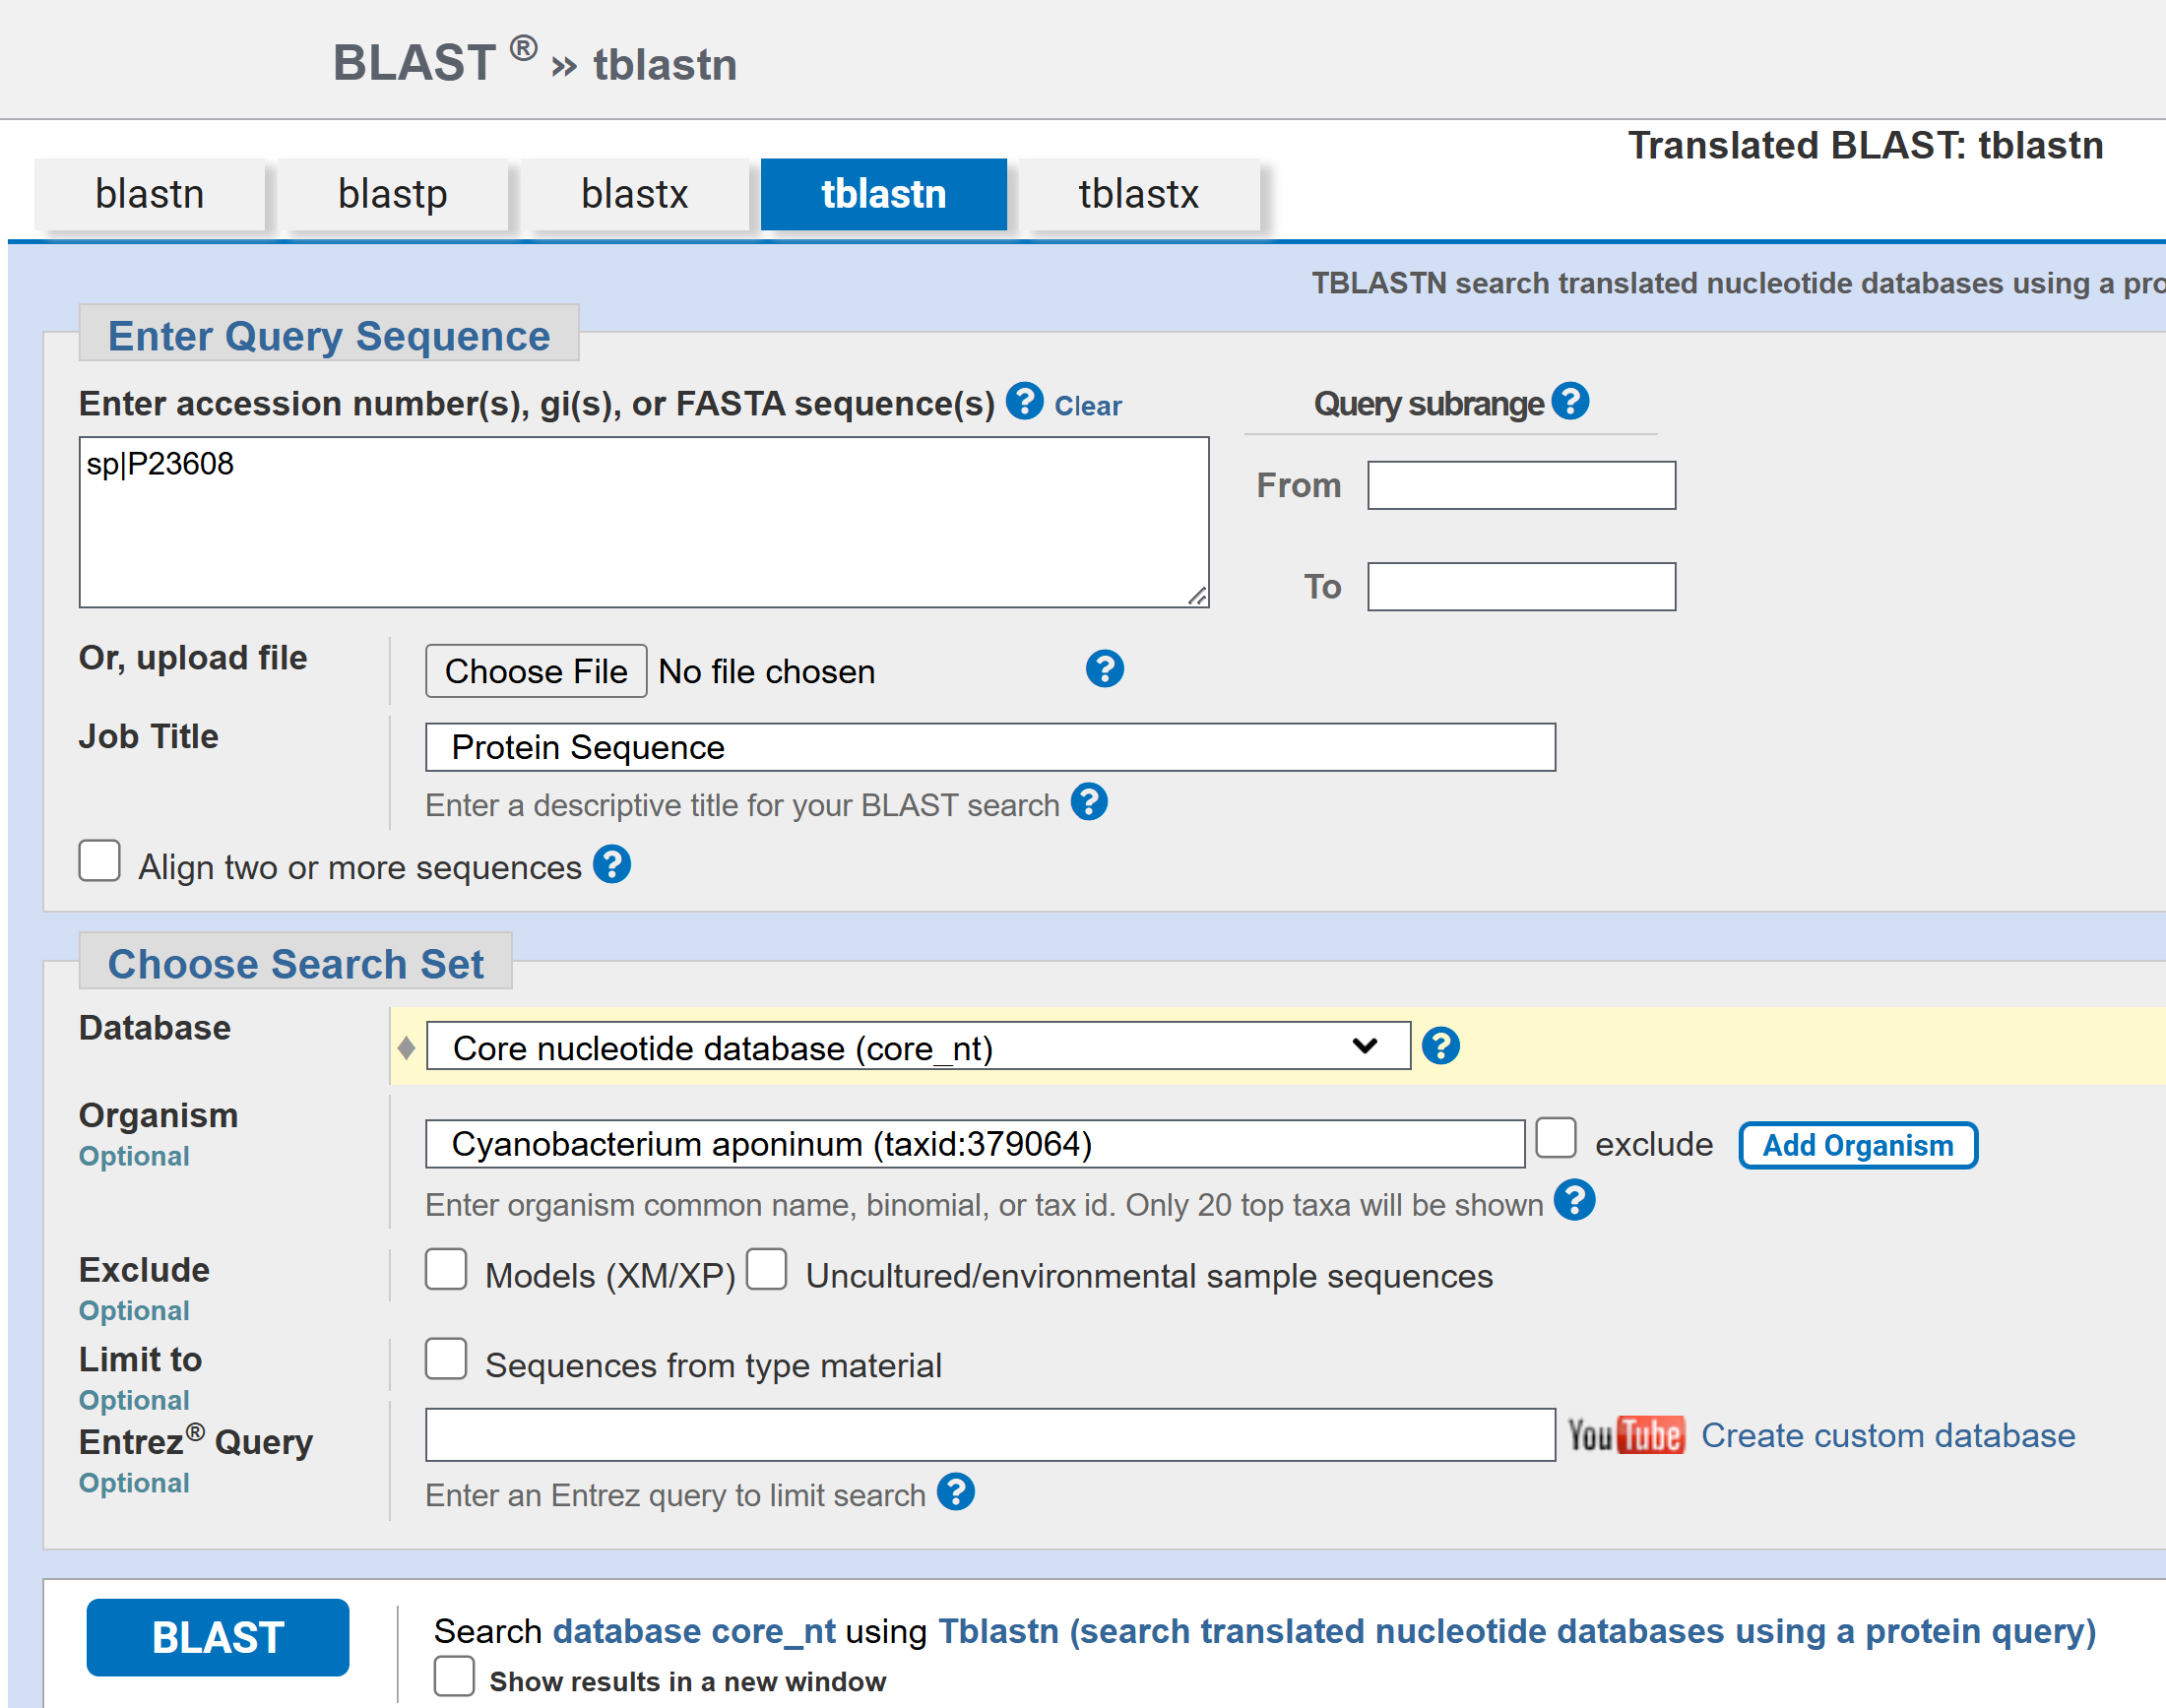Click the 'Tblastn (search translated nucleotide databases' text
The height and width of the screenshot is (1708, 2166).
(x=1516, y=1631)
